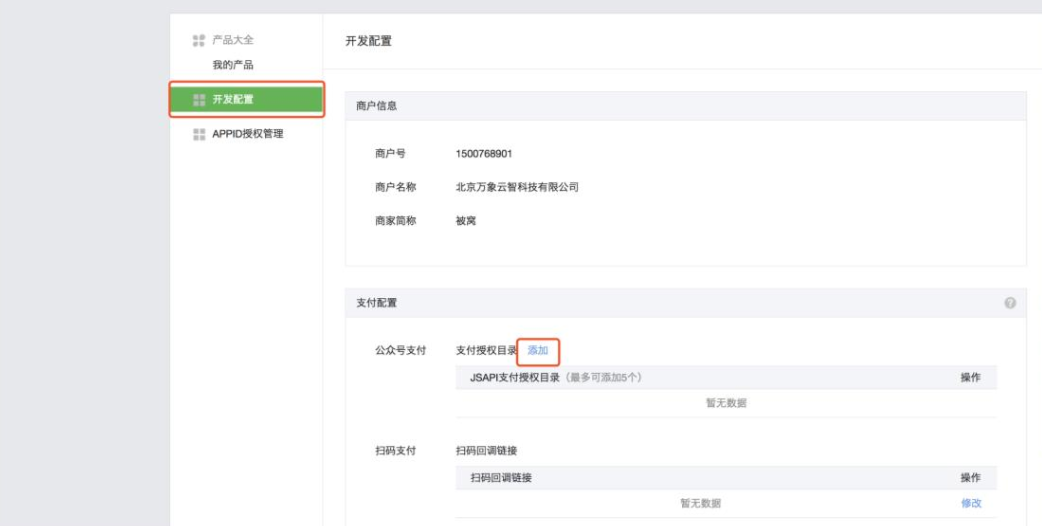Click the 支付配置 section header title
This screenshot has height=526, width=1042.
pyautogui.click(x=377, y=303)
